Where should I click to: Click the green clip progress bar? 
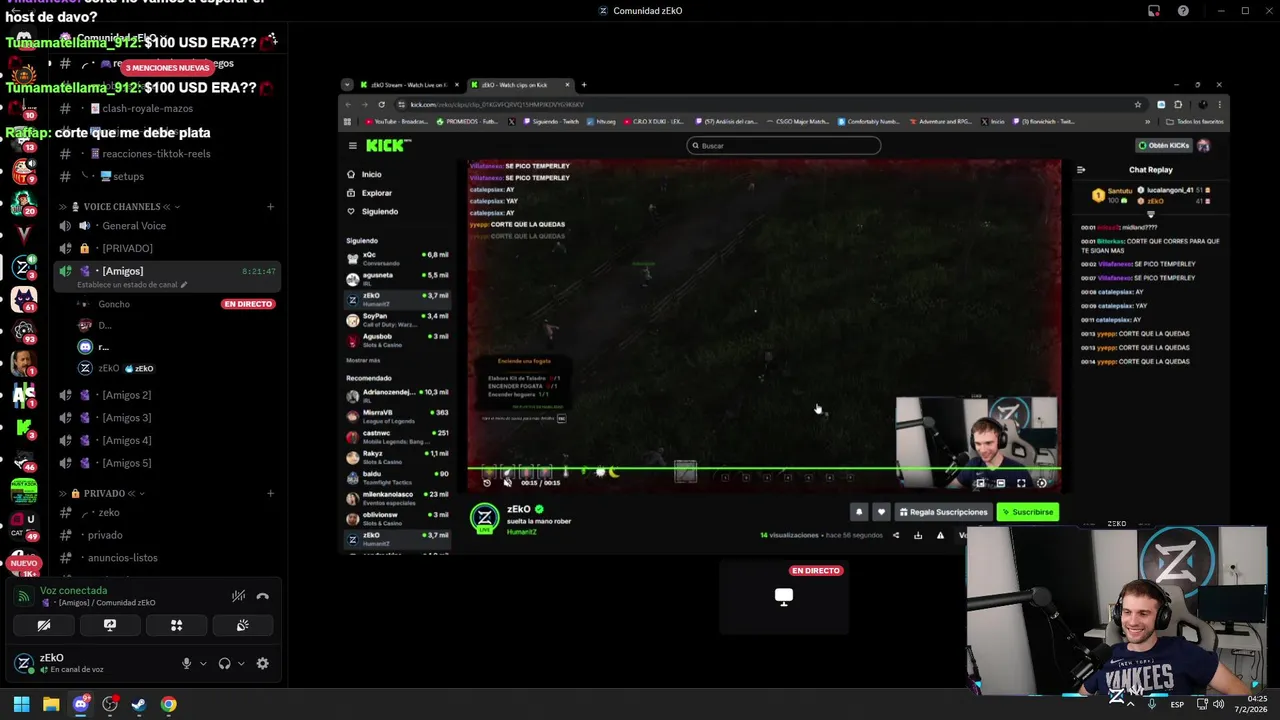[x=764, y=468]
